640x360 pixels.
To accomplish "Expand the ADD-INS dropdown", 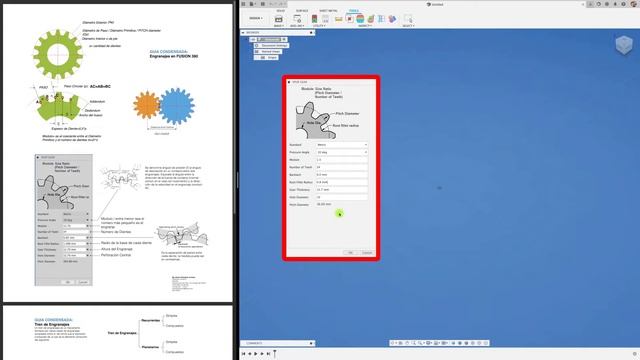I will [x=297, y=26].
